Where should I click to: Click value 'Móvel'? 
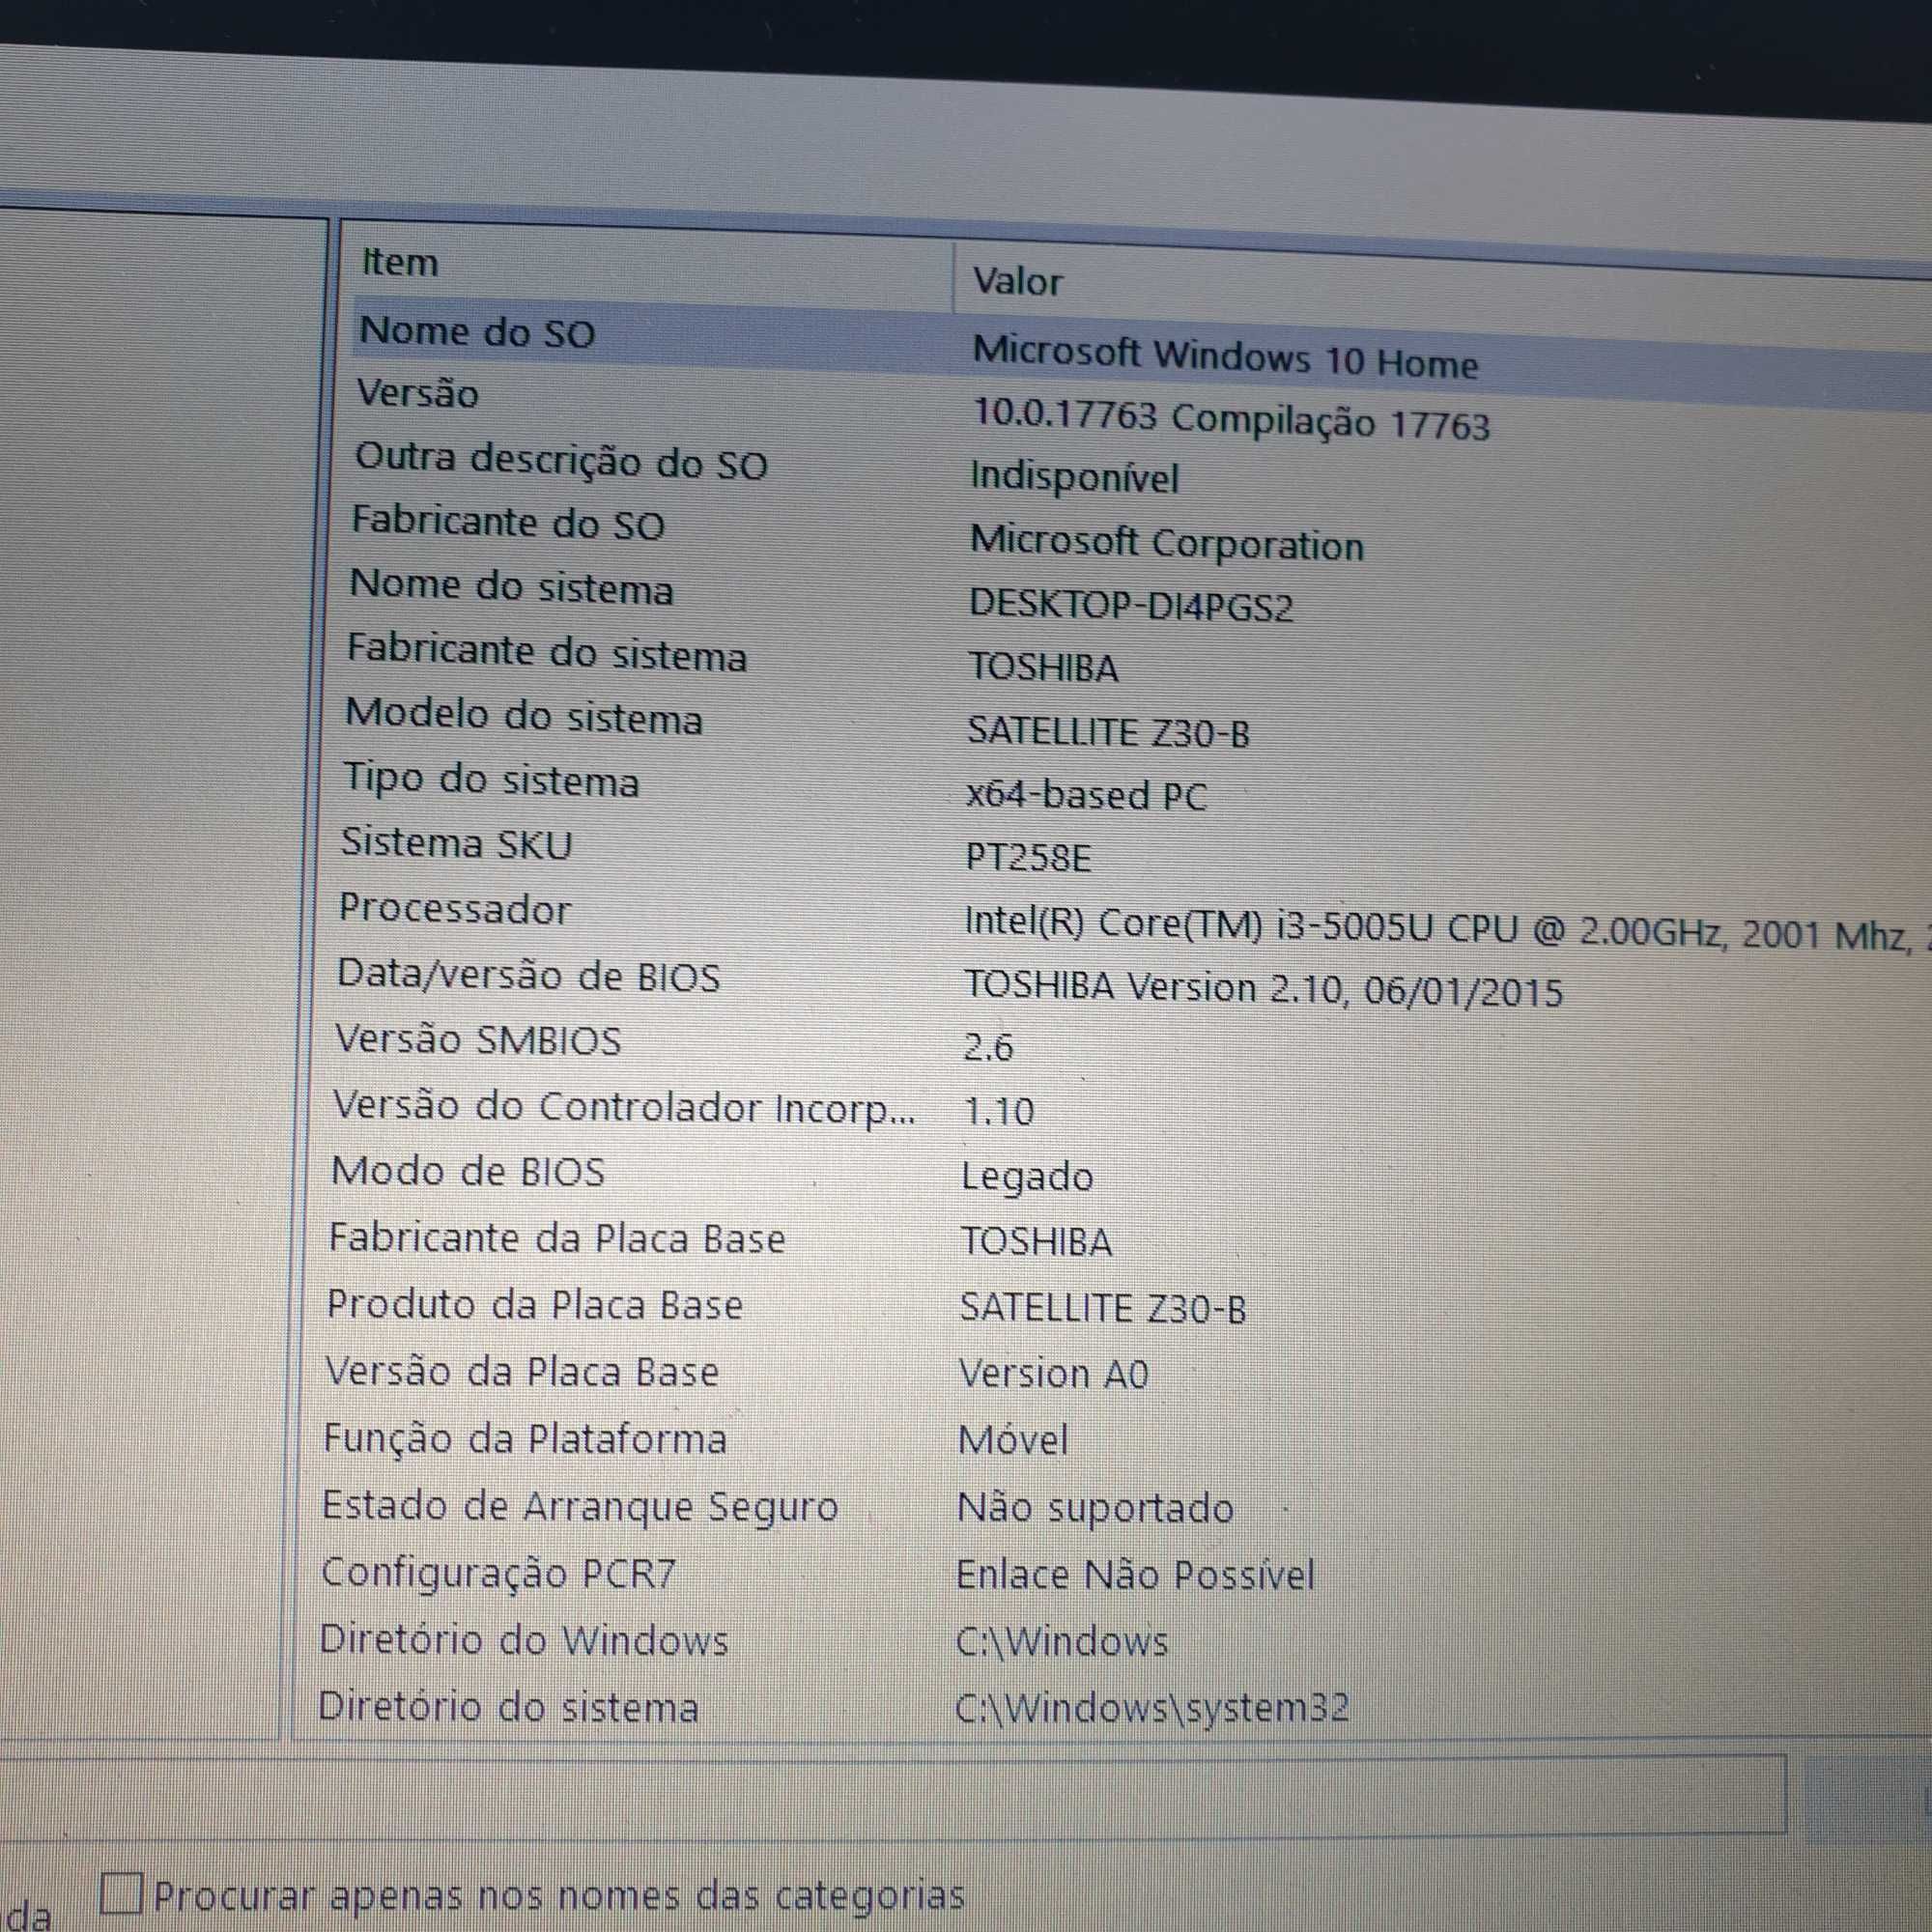(x=1013, y=1442)
